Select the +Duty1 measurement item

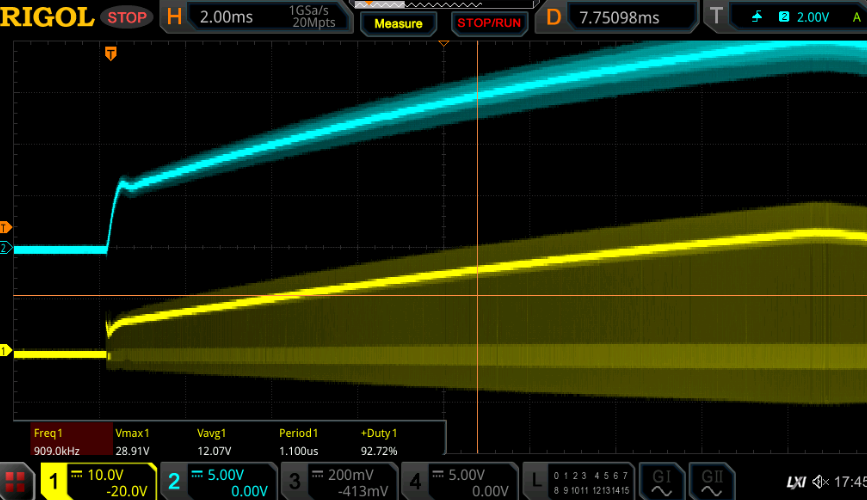[x=379, y=433]
